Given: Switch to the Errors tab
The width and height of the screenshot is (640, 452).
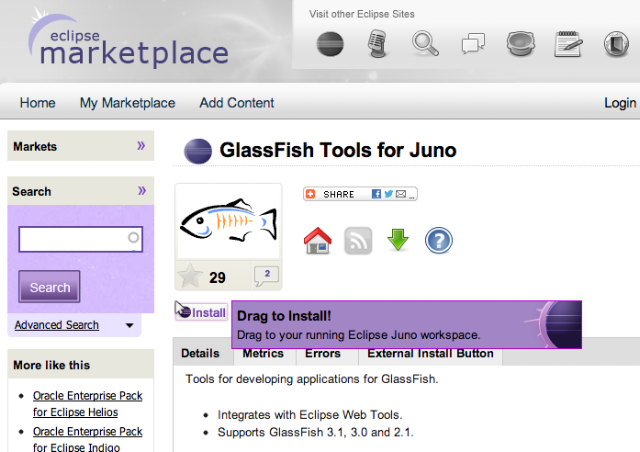Looking at the screenshot, I should pyautogui.click(x=323, y=355).
